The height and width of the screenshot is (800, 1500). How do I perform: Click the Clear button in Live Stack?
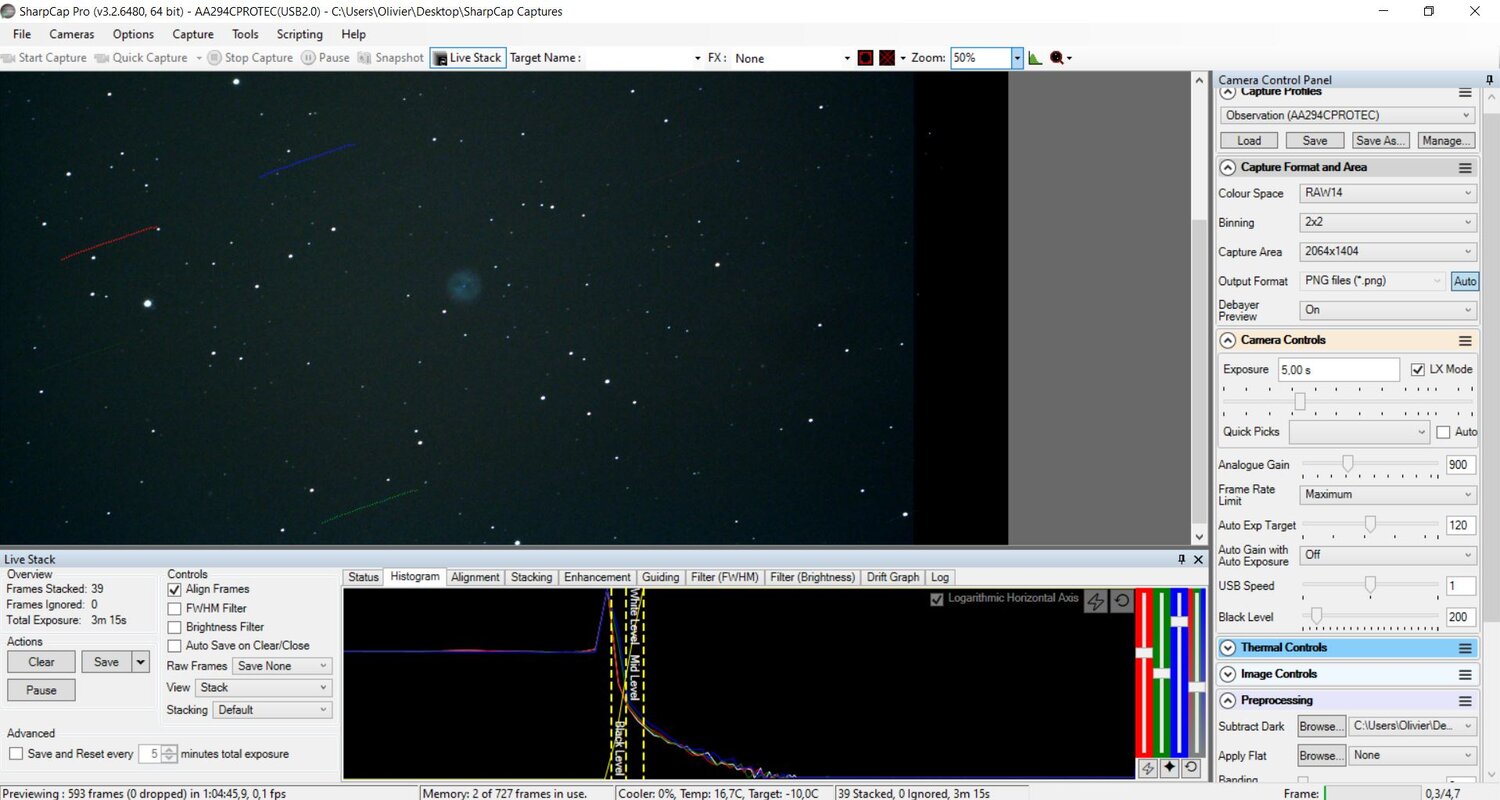(x=41, y=662)
